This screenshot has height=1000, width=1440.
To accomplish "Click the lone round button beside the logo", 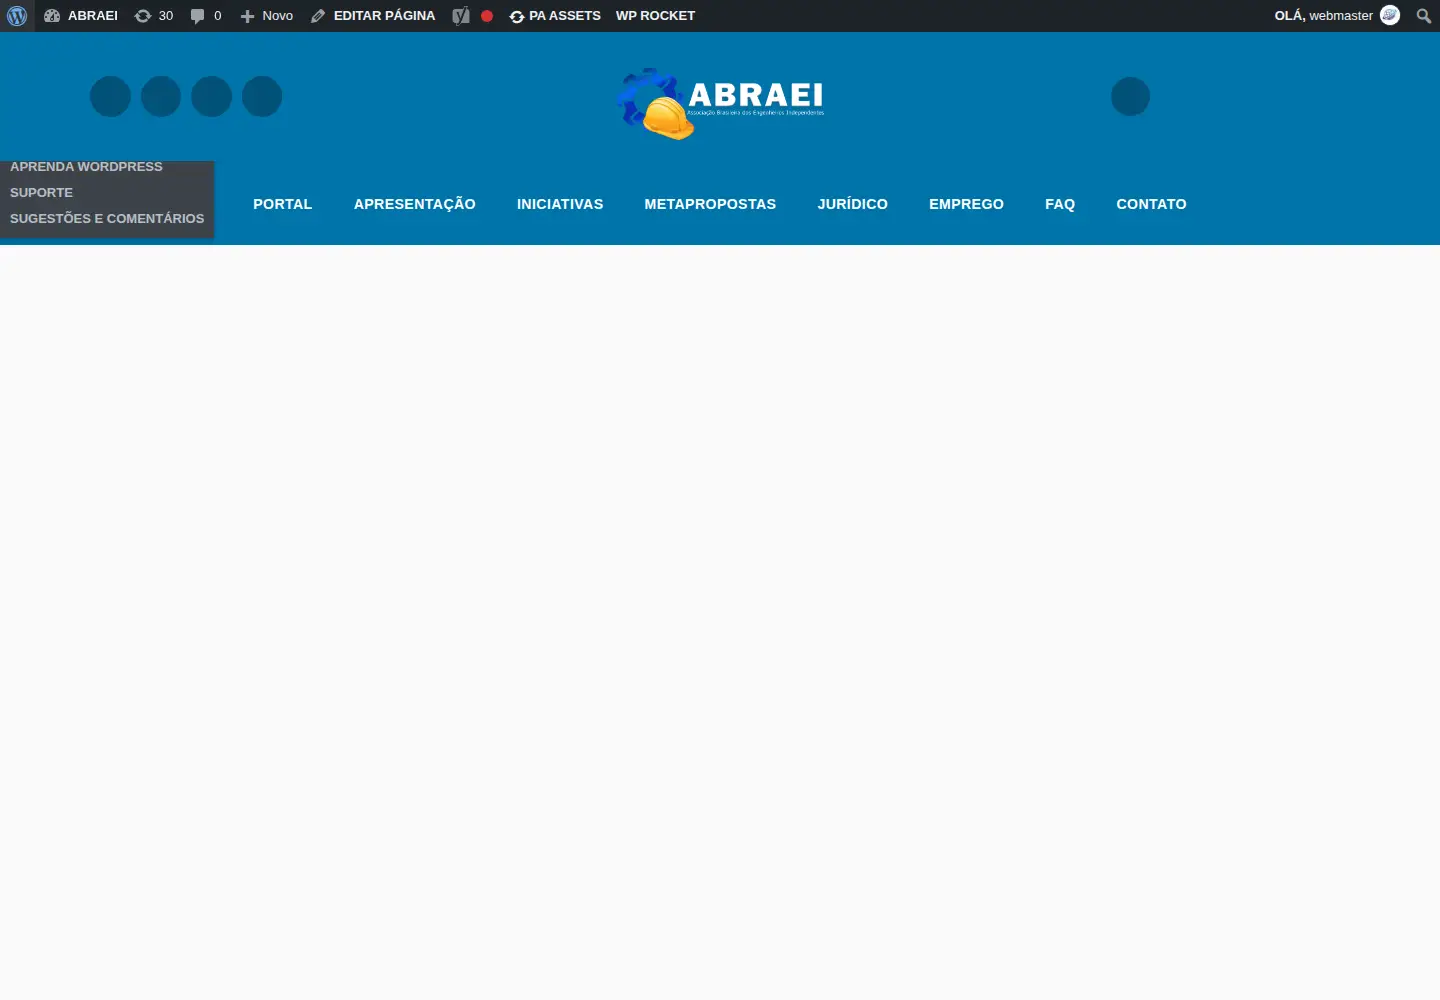I will (x=1131, y=97).
